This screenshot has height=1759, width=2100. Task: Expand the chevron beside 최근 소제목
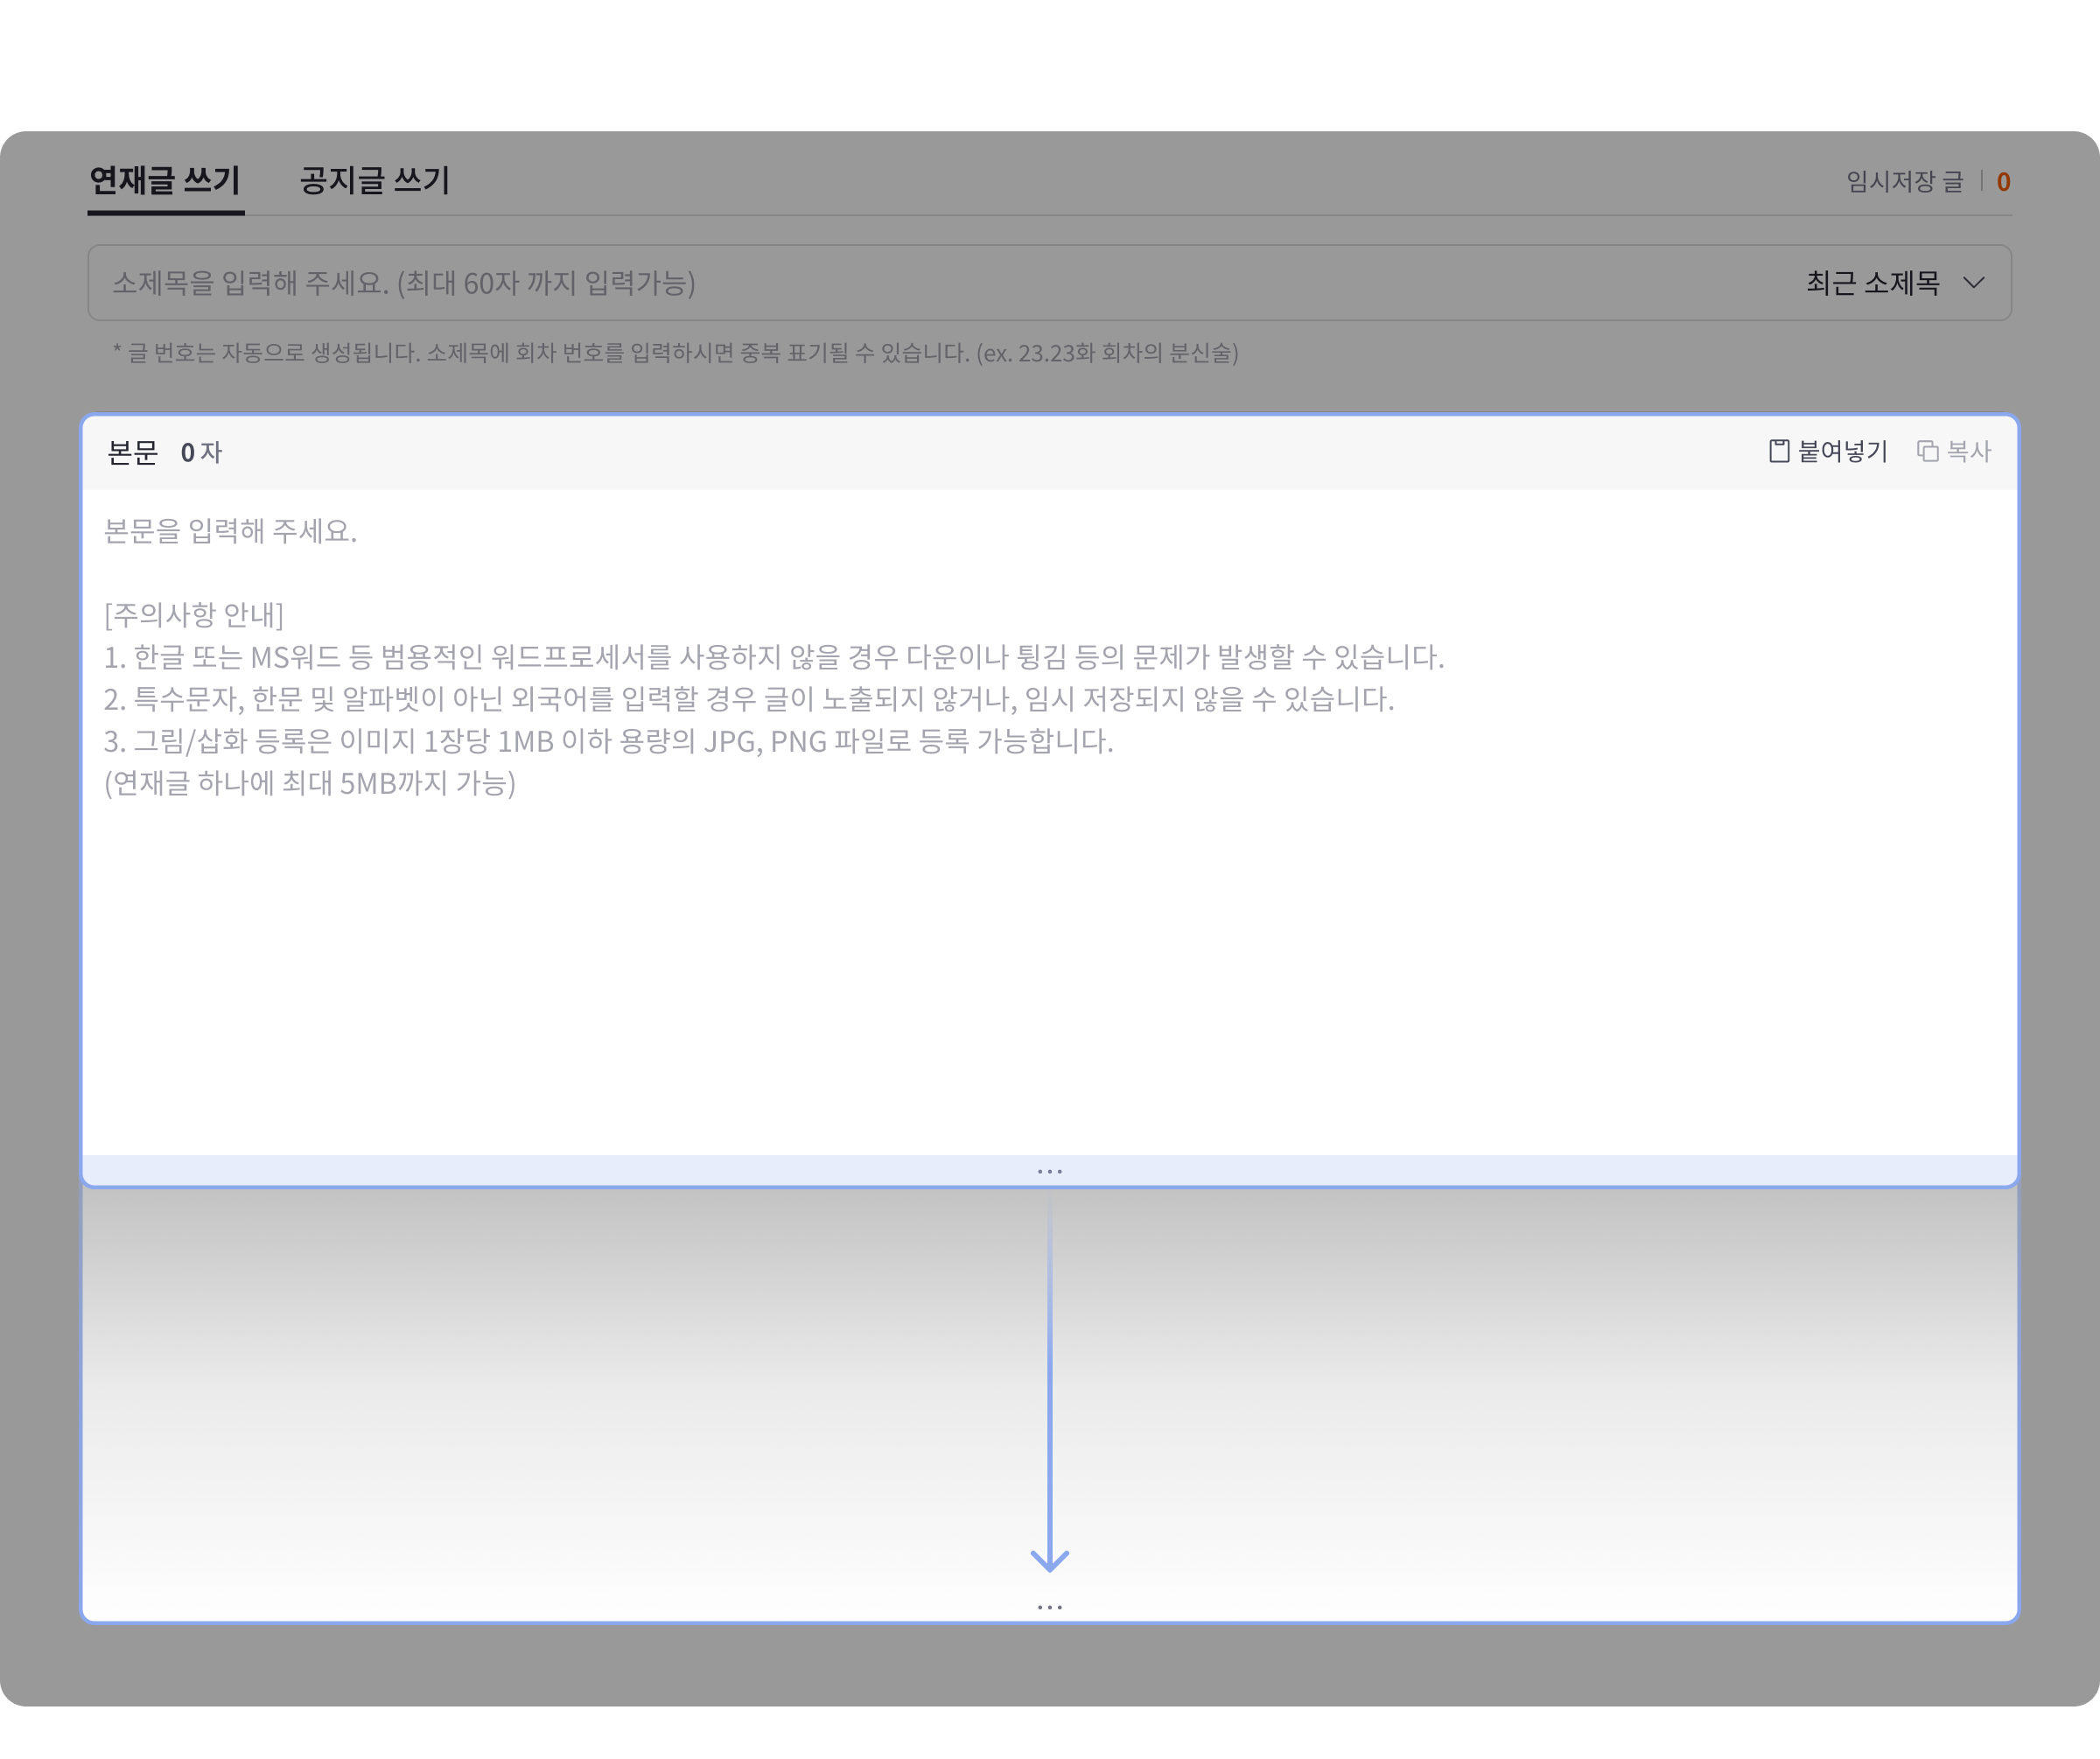[x=1973, y=283]
